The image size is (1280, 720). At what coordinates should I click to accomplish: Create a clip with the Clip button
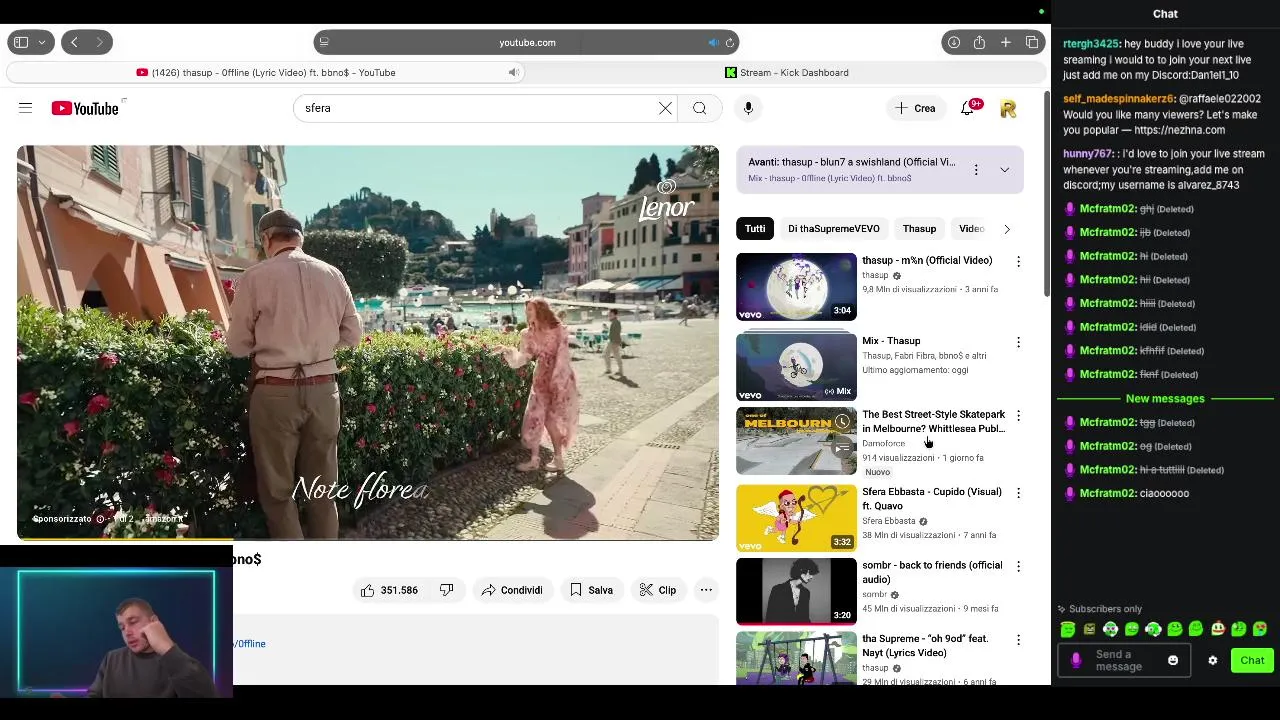pos(658,590)
